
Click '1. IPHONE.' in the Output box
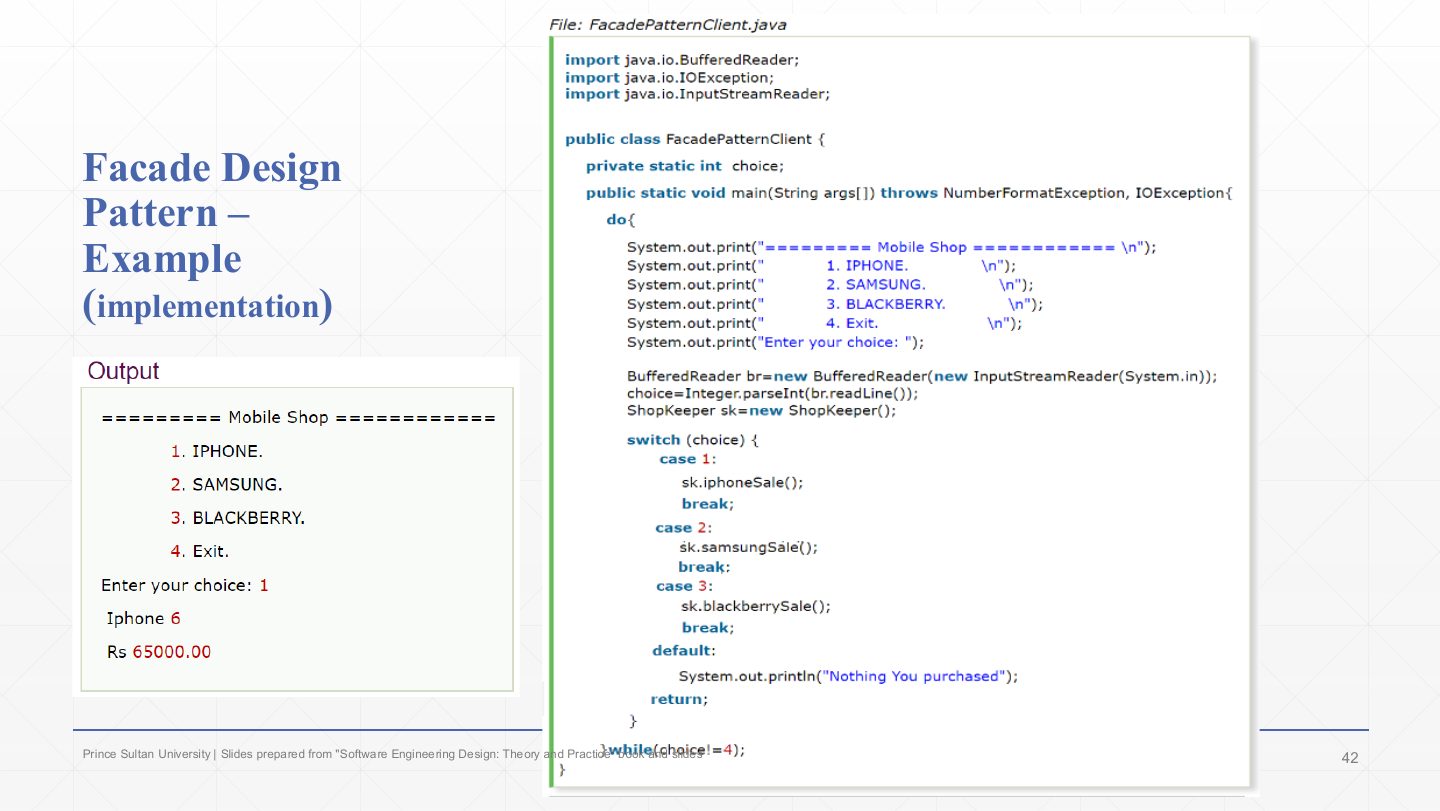(216, 451)
